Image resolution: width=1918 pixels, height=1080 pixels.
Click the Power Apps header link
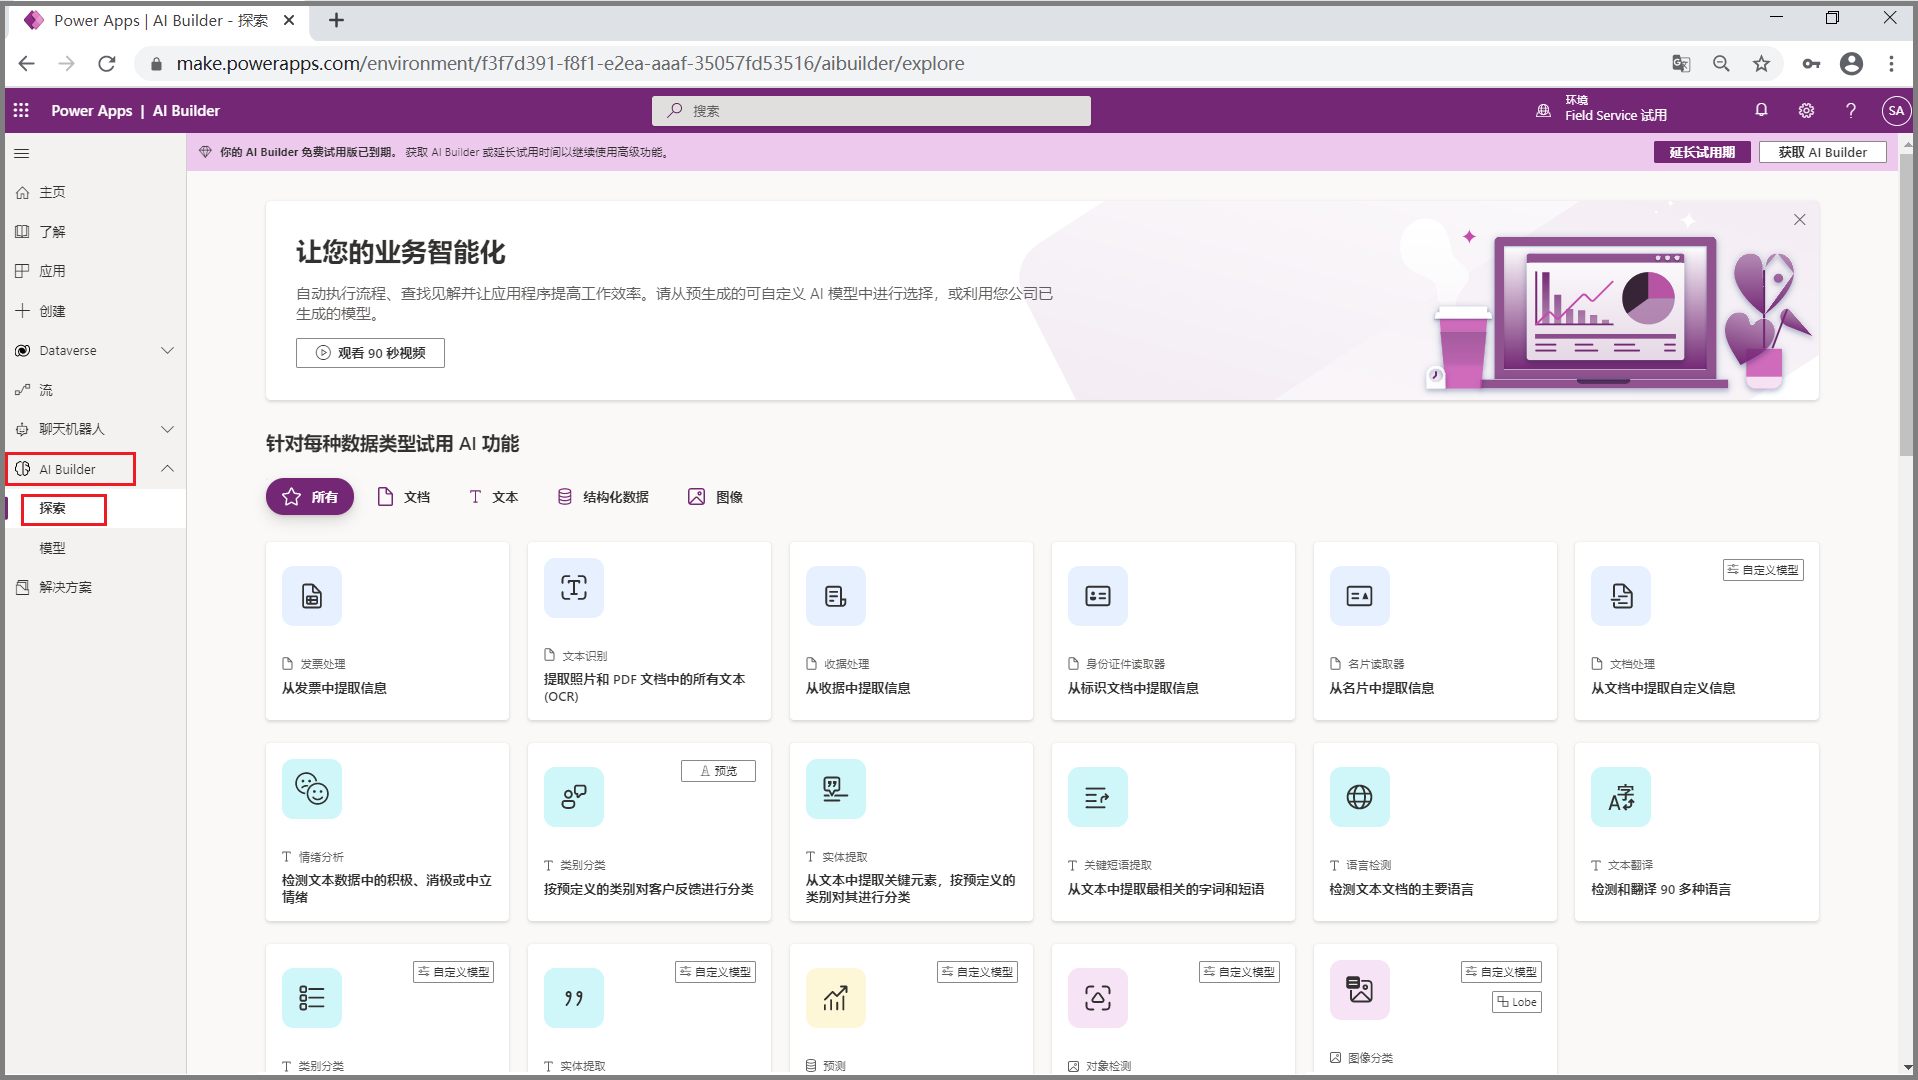click(x=92, y=111)
